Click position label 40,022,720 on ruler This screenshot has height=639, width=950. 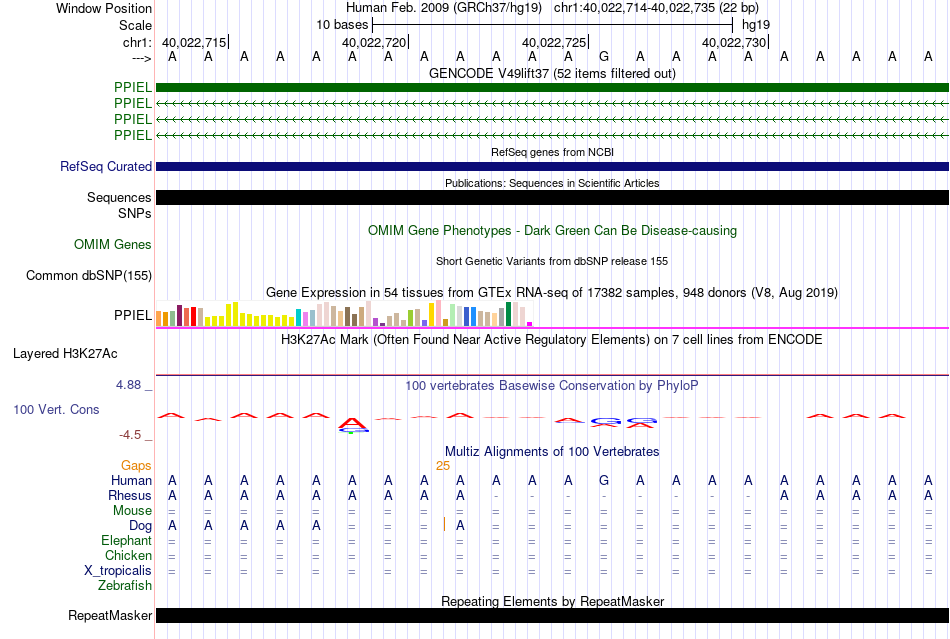(374, 42)
